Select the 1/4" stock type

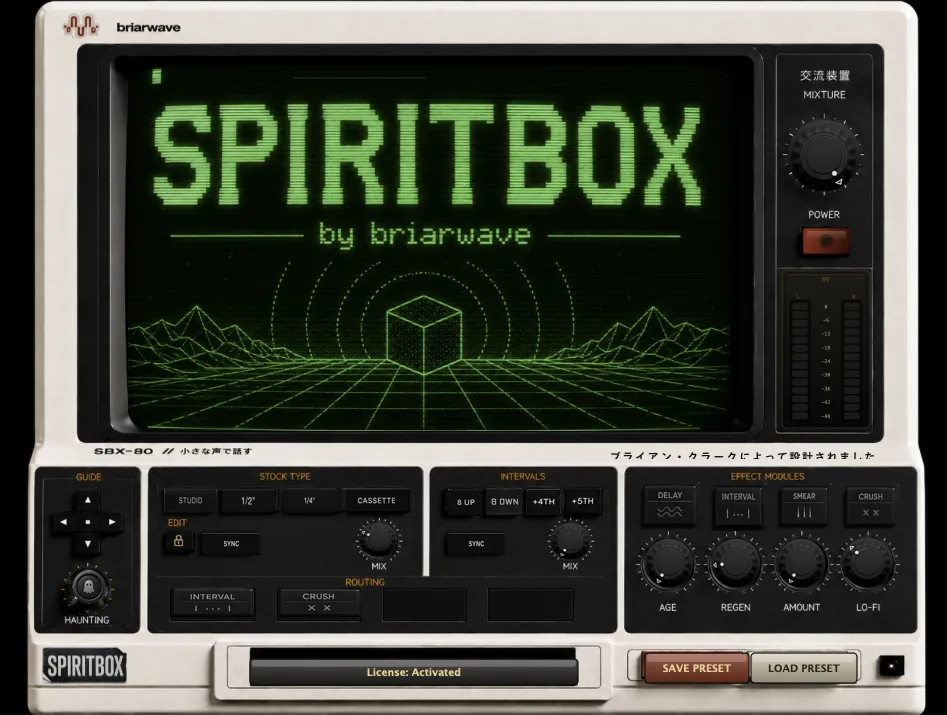click(309, 501)
